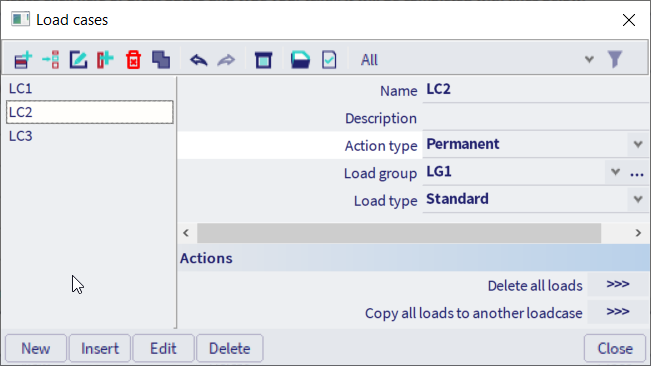The height and width of the screenshot is (366, 651).
Task: Click the Close button
Action: pyautogui.click(x=615, y=348)
